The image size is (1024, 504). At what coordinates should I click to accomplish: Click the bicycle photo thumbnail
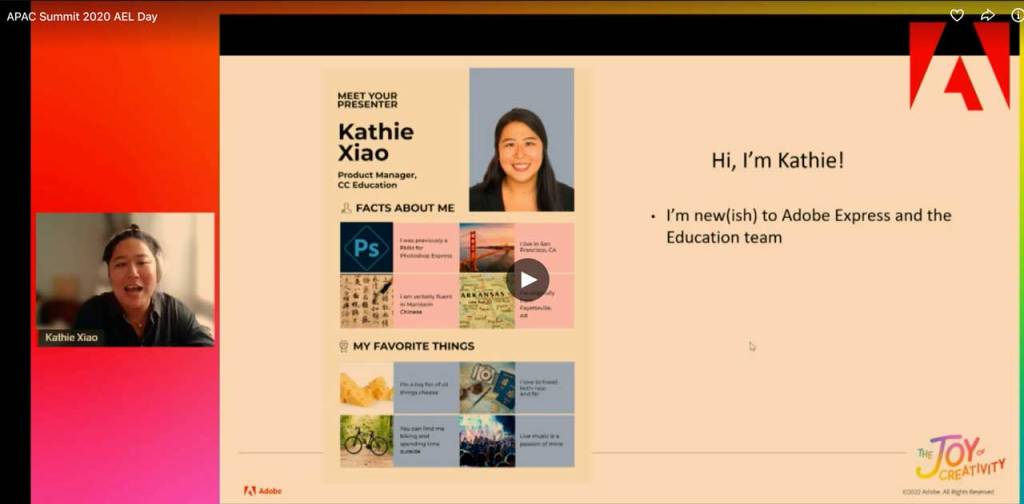[x=366, y=441]
